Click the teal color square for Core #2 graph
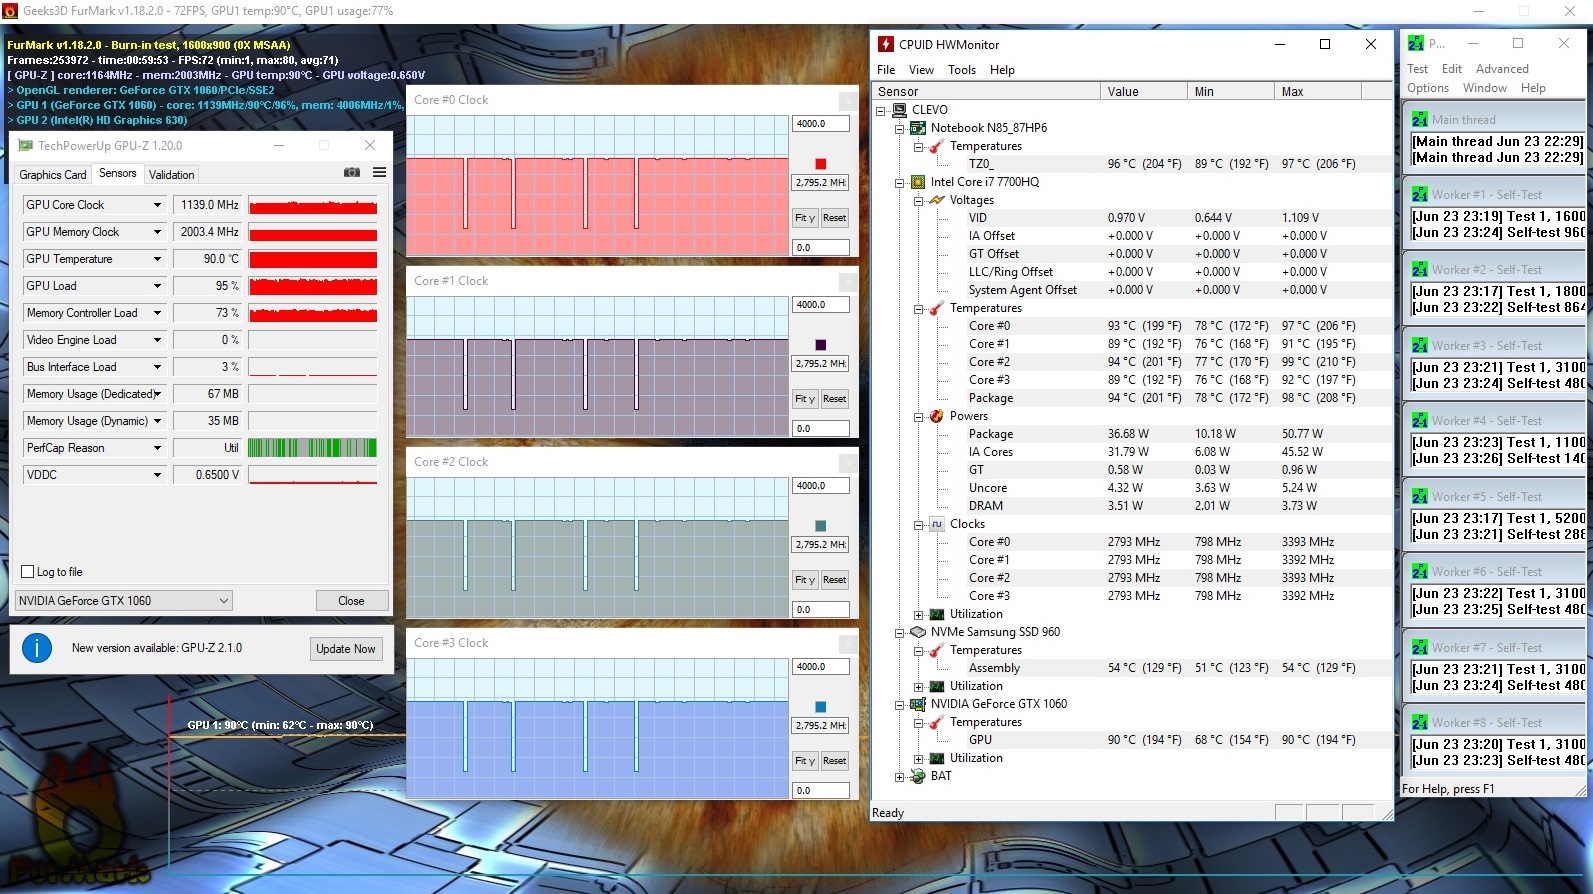 821,526
